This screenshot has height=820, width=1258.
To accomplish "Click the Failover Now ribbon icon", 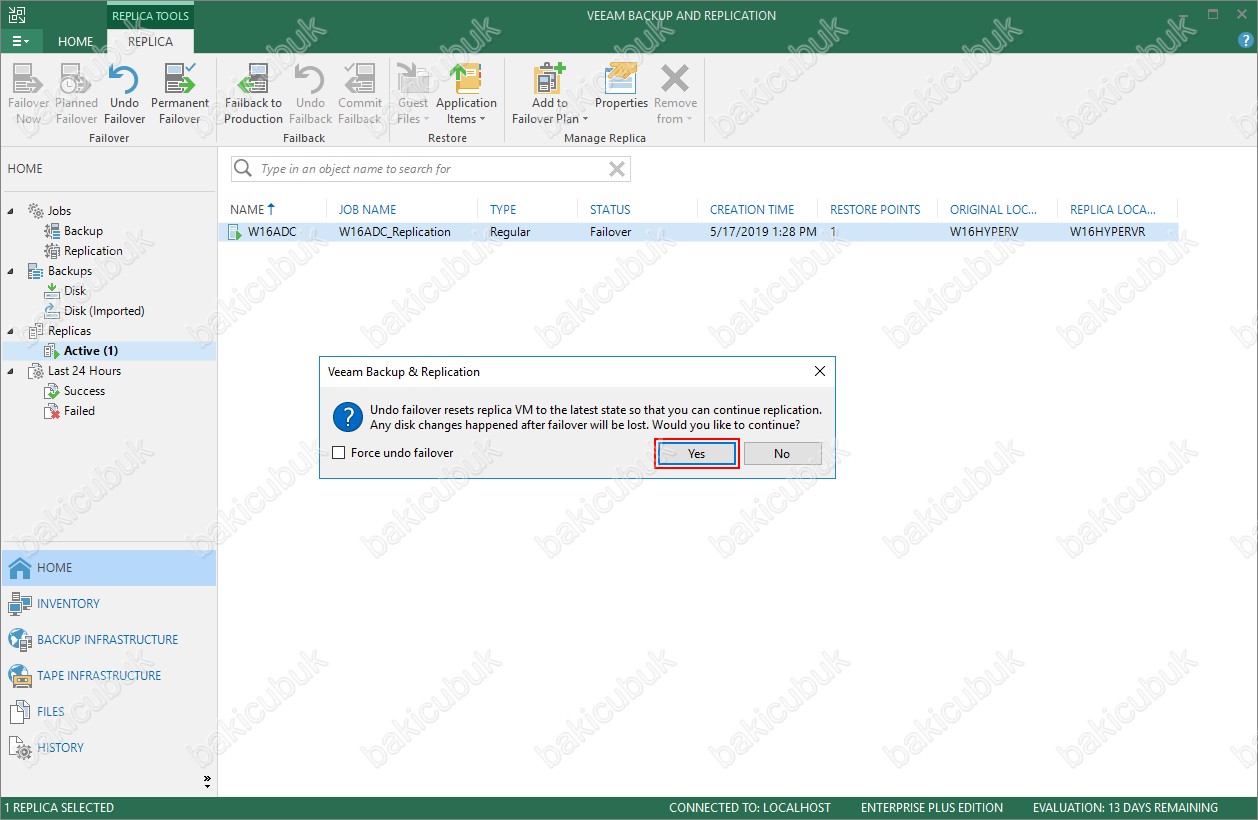I will click(28, 94).
